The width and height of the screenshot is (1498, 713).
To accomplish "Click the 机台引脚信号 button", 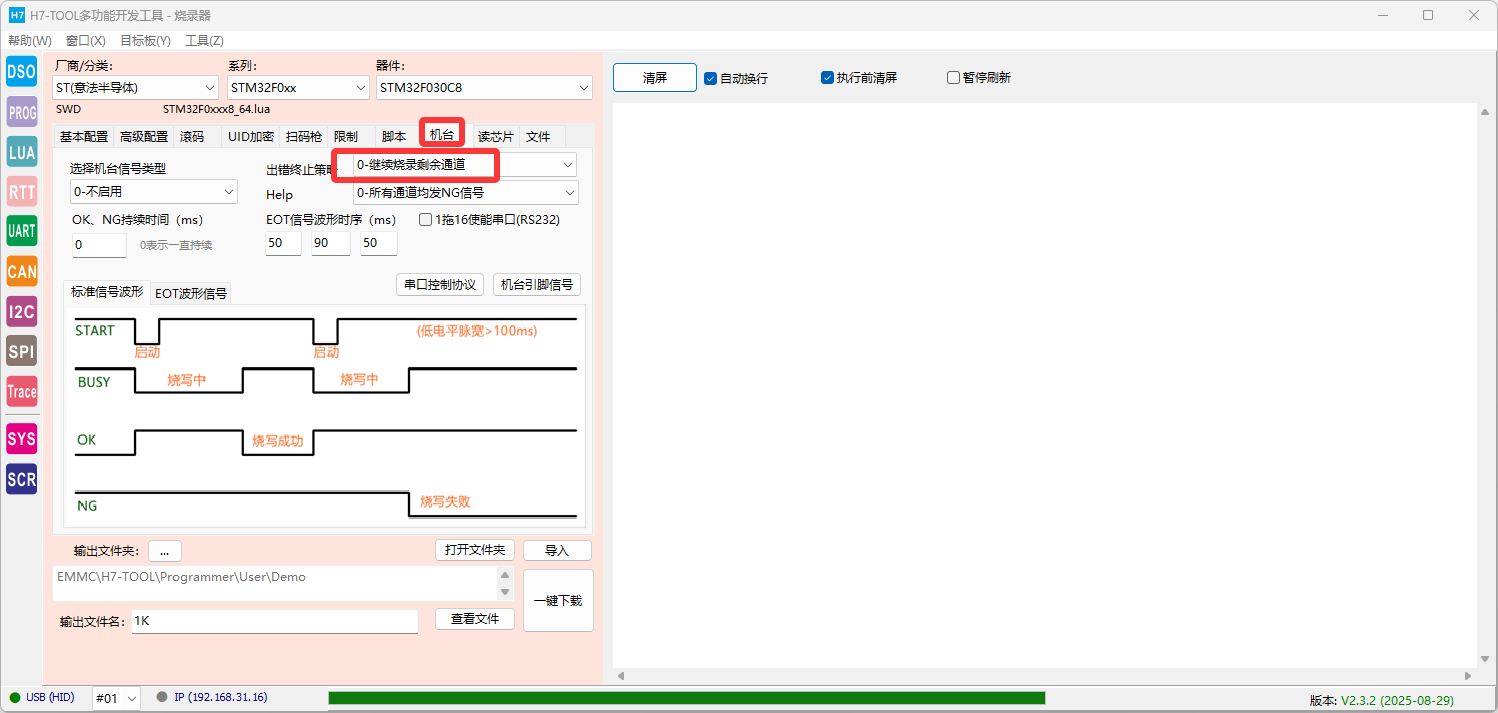I will point(537,285).
